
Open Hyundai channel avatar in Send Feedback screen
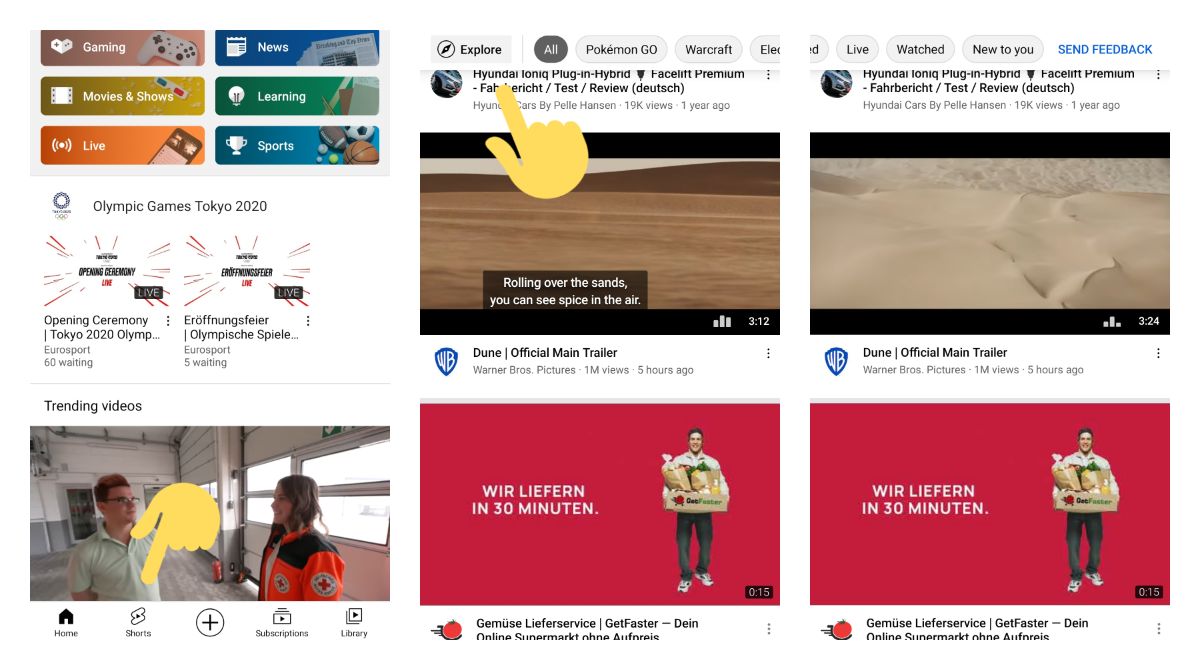coord(836,83)
